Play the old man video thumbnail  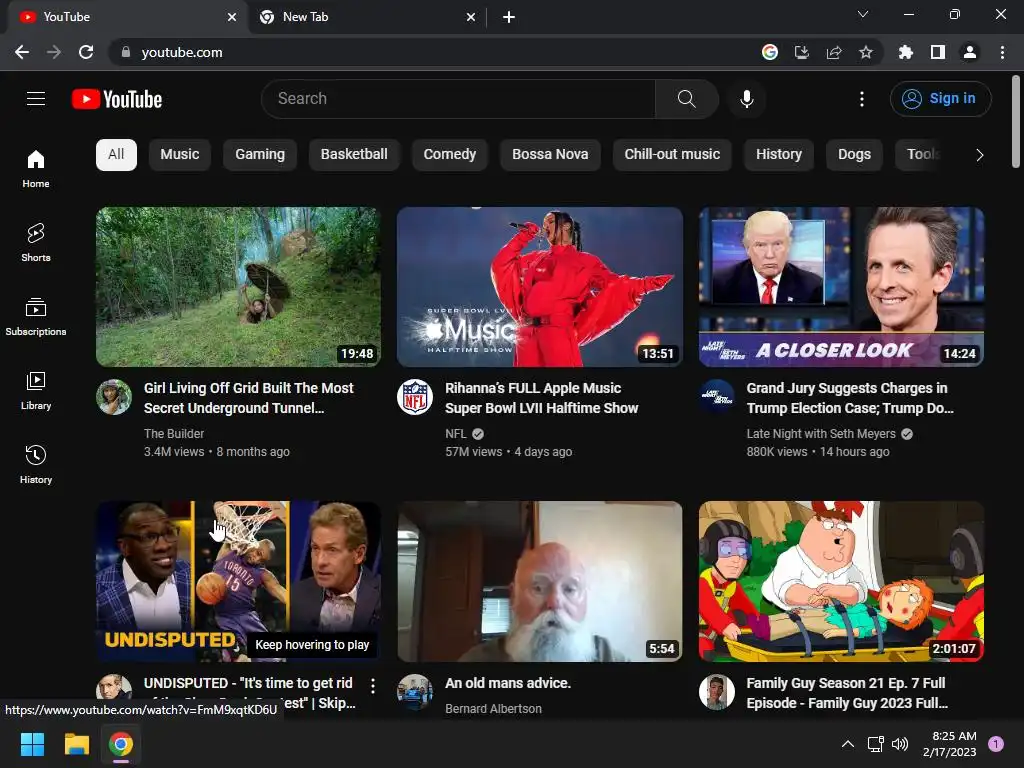[x=540, y=581]
